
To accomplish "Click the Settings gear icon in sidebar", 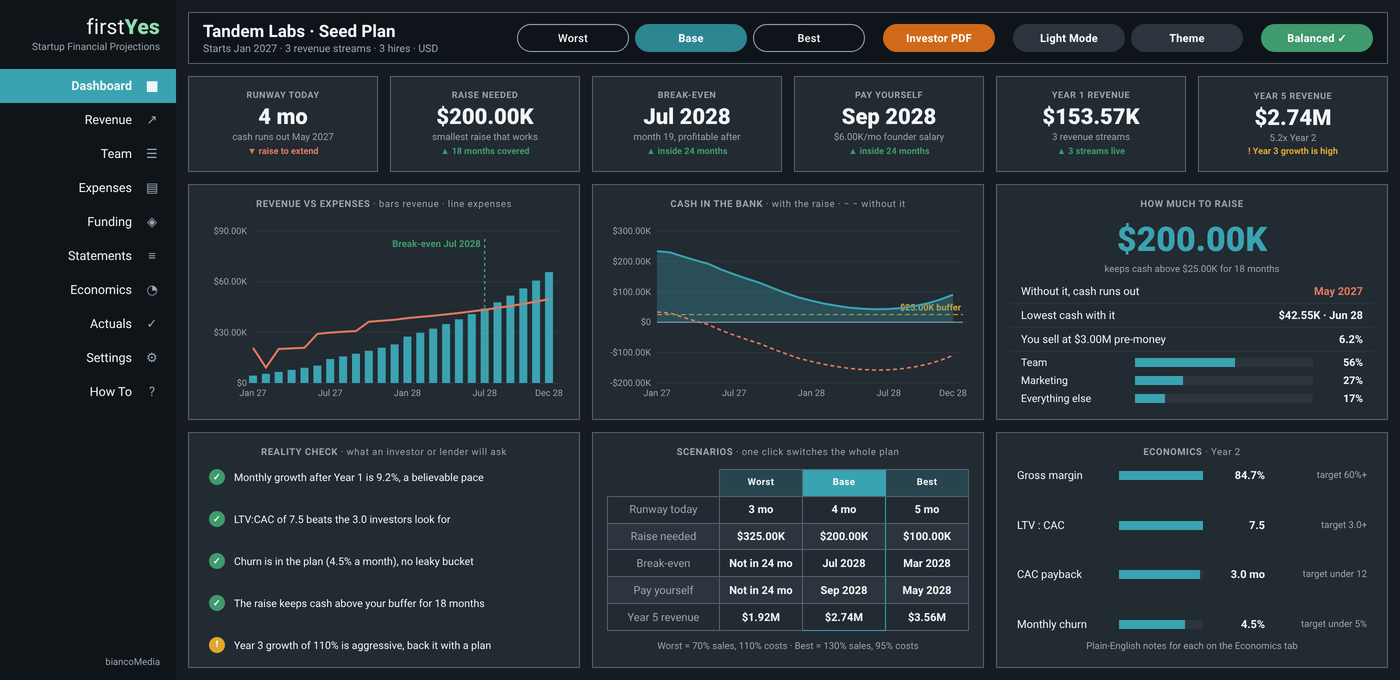I will pos(152,358).
